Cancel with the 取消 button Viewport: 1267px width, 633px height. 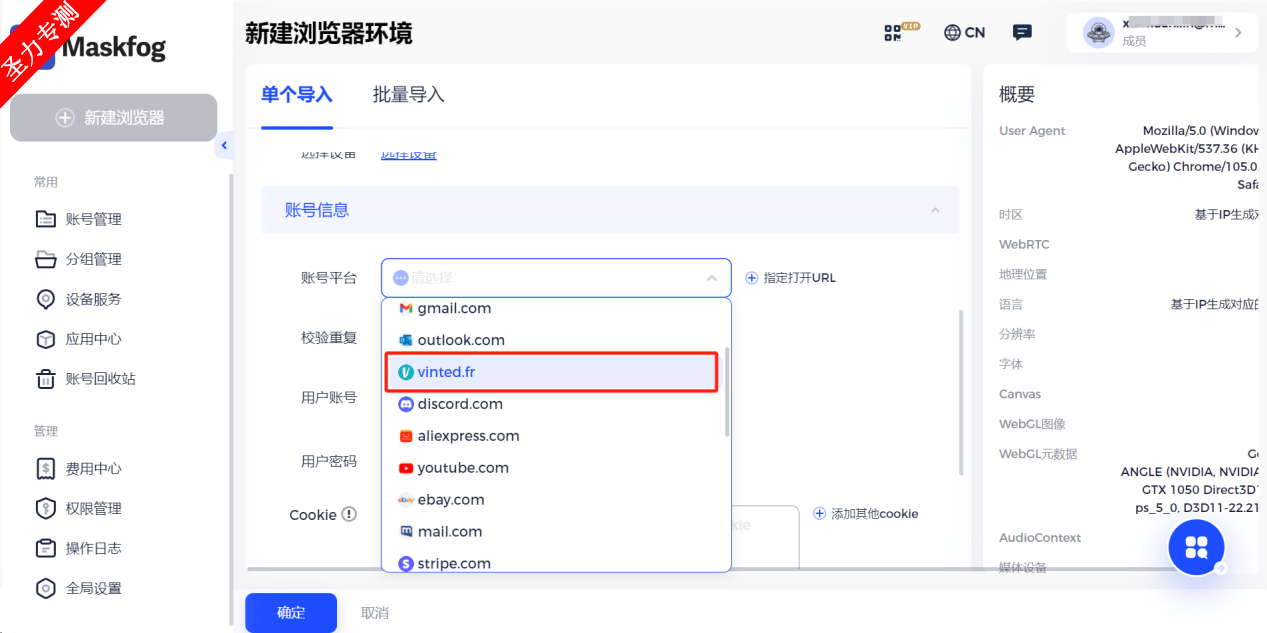pos(375,613)
